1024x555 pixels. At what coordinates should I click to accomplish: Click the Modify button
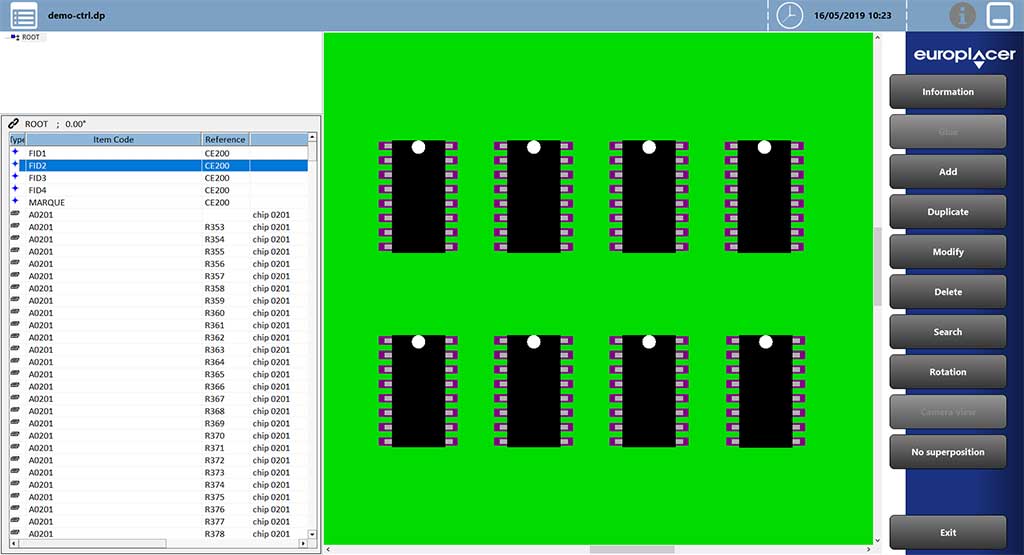point(948,252)
